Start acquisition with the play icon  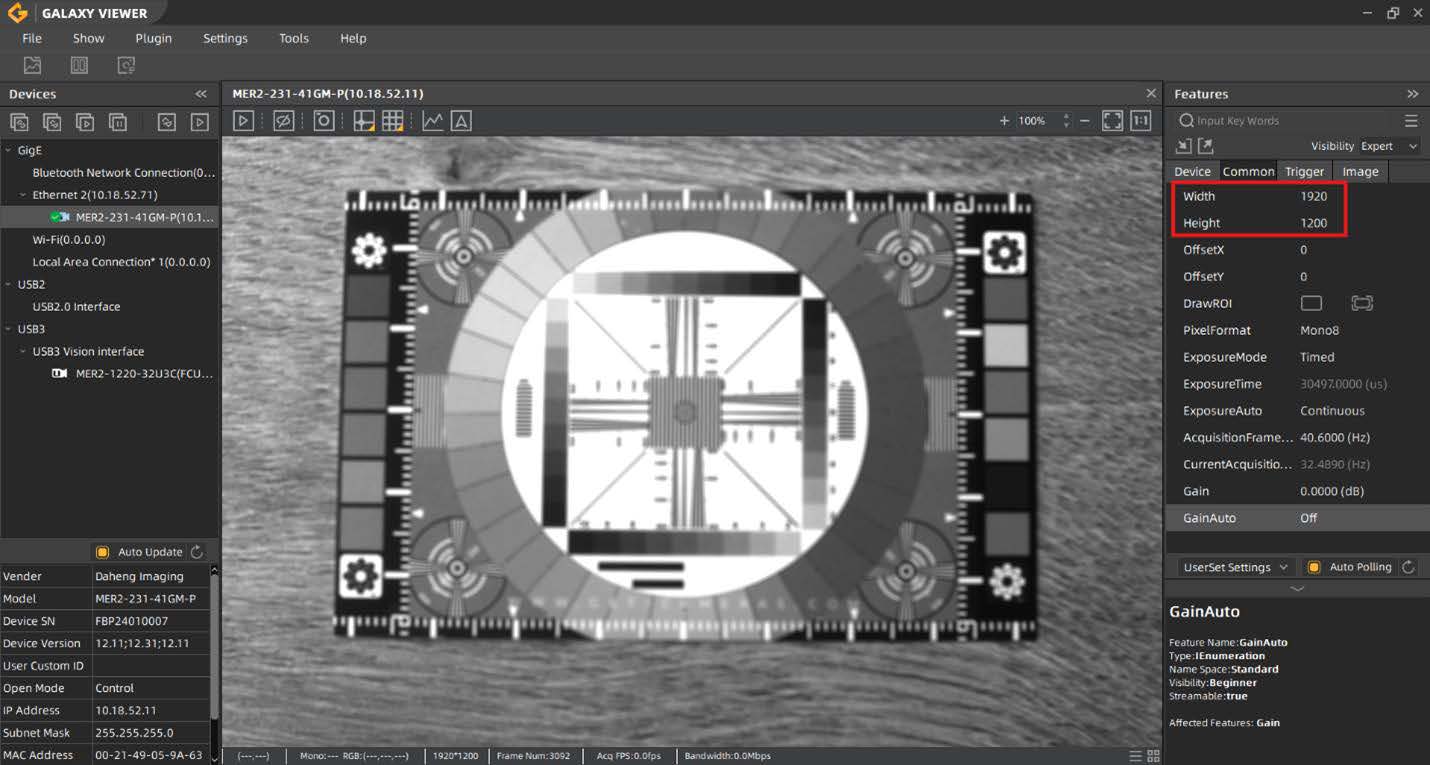tap(243, 121)
